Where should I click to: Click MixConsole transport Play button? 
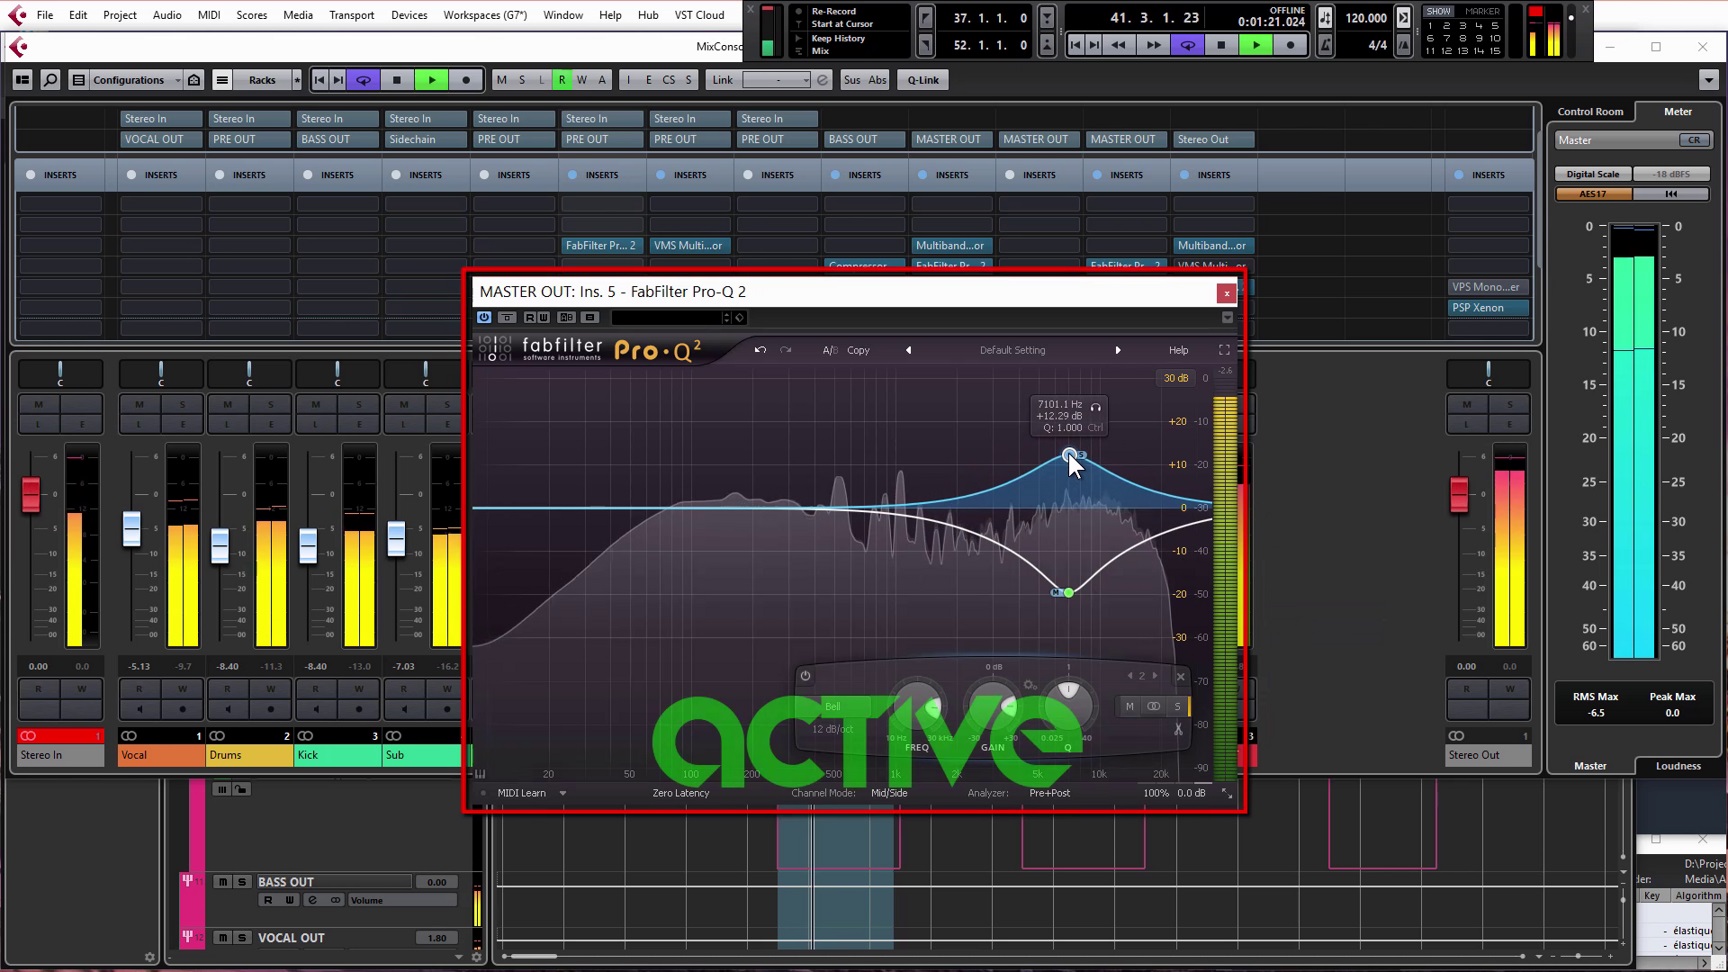coord(432,80)
